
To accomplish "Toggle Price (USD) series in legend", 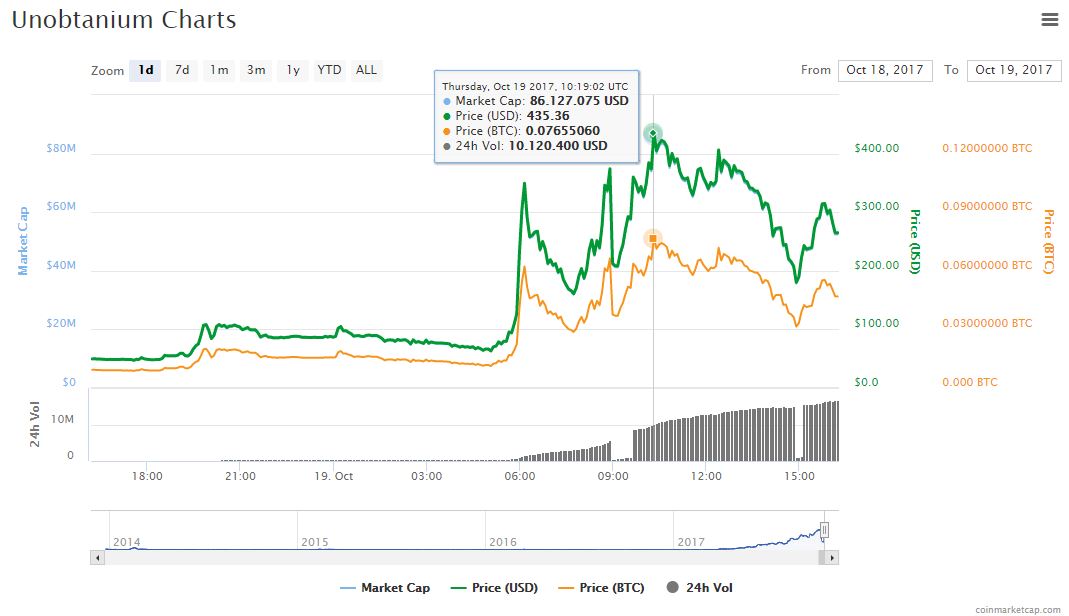I will [x=494, y=587].
